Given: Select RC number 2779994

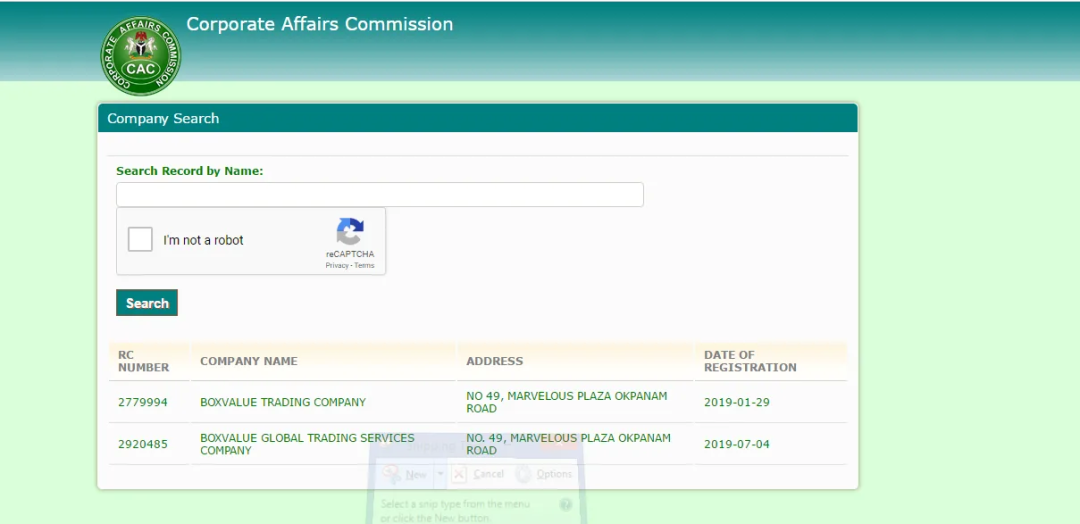Looking at the screenshot, I should (x=143, y=403).
